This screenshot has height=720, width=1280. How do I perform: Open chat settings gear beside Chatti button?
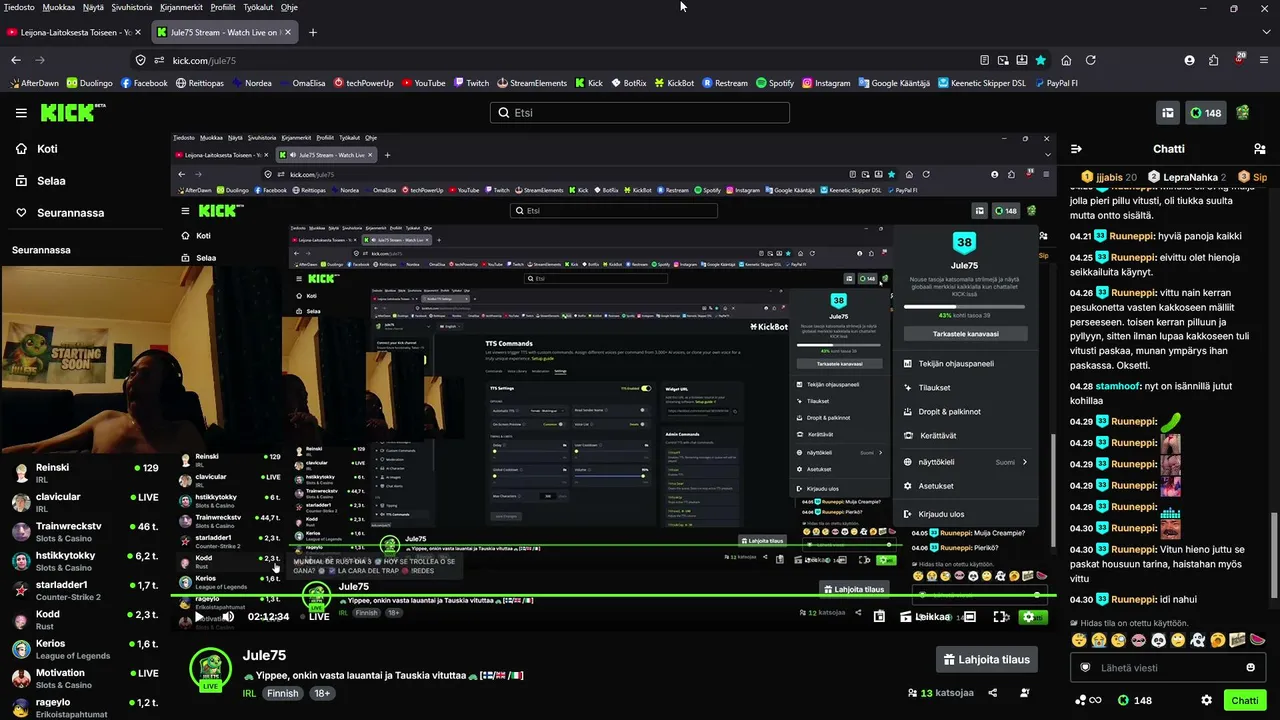point(1206,700)
